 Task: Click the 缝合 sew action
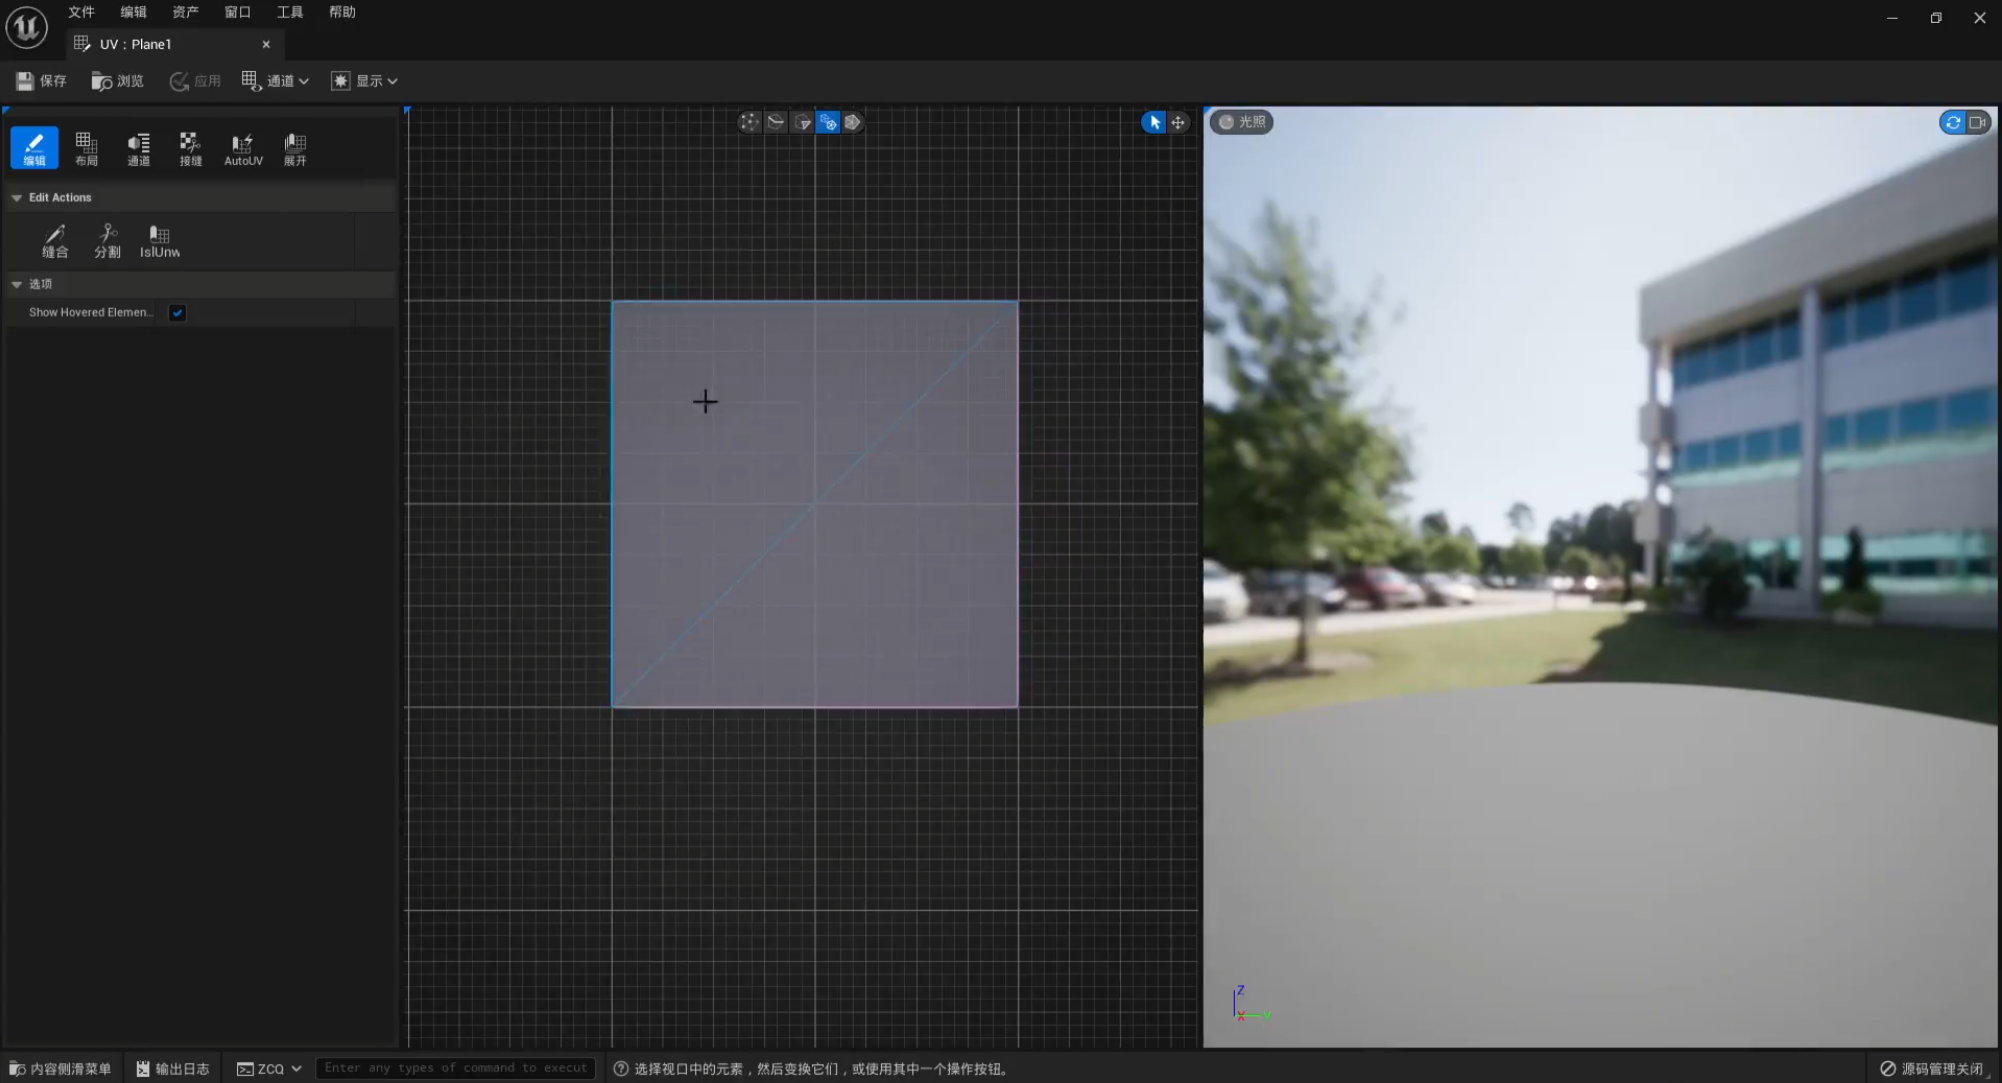55,241
